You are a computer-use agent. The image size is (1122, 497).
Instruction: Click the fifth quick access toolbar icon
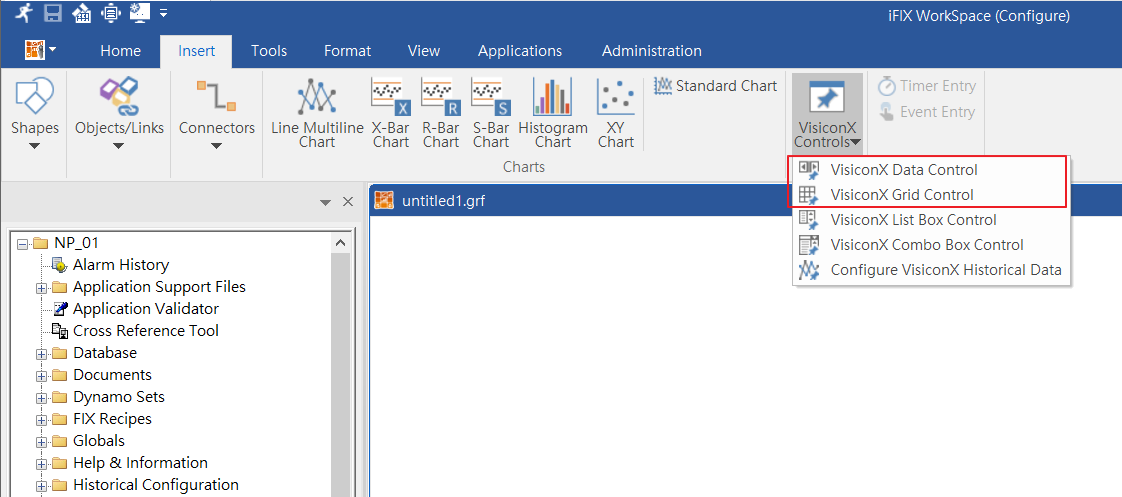(x=140, y=12)
